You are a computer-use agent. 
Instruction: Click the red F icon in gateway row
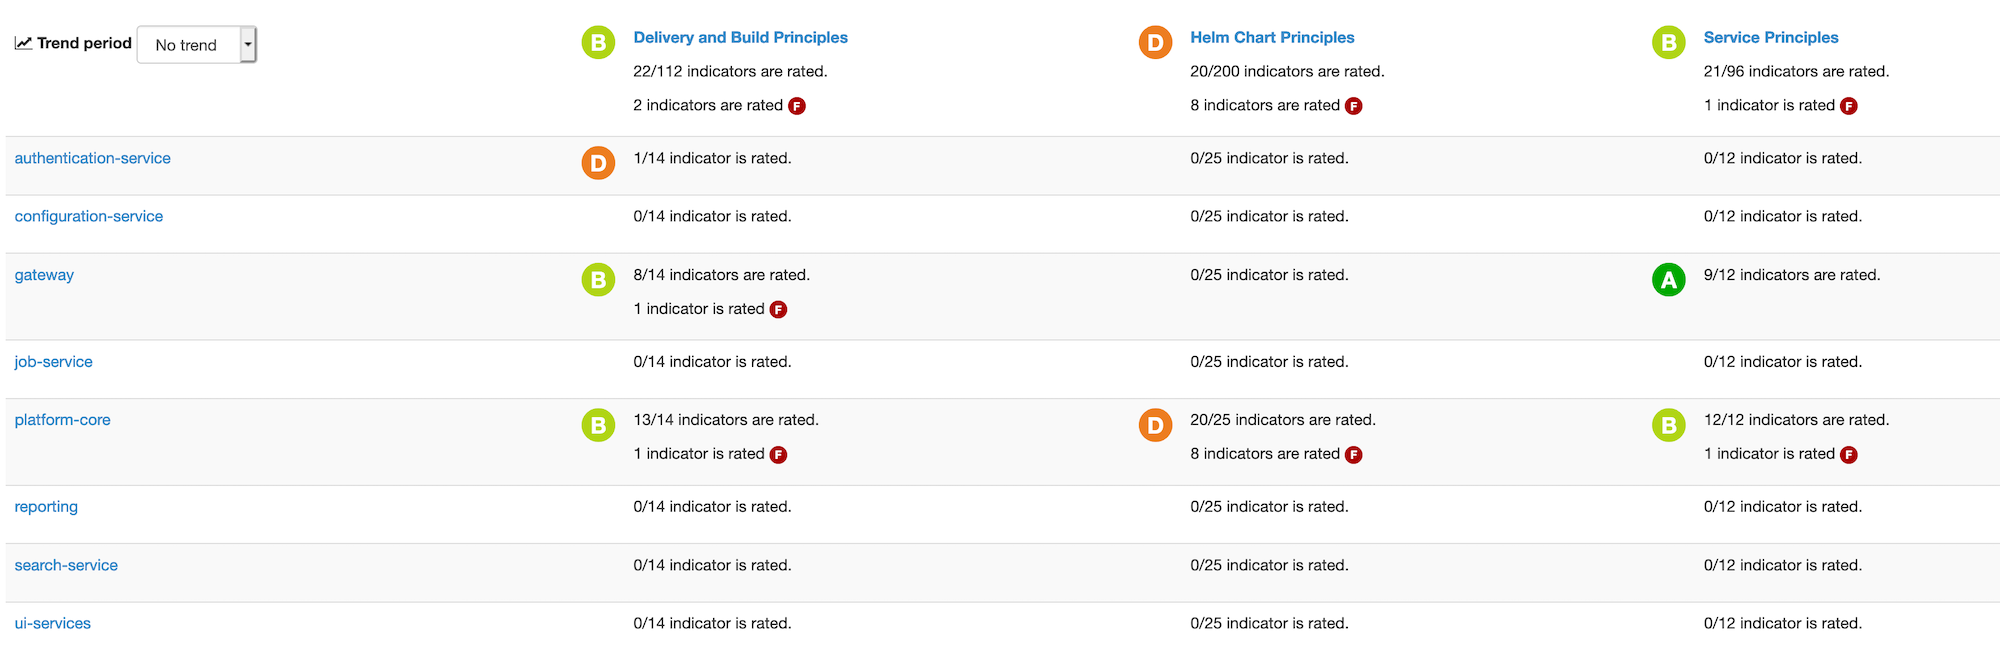point(778,310)
